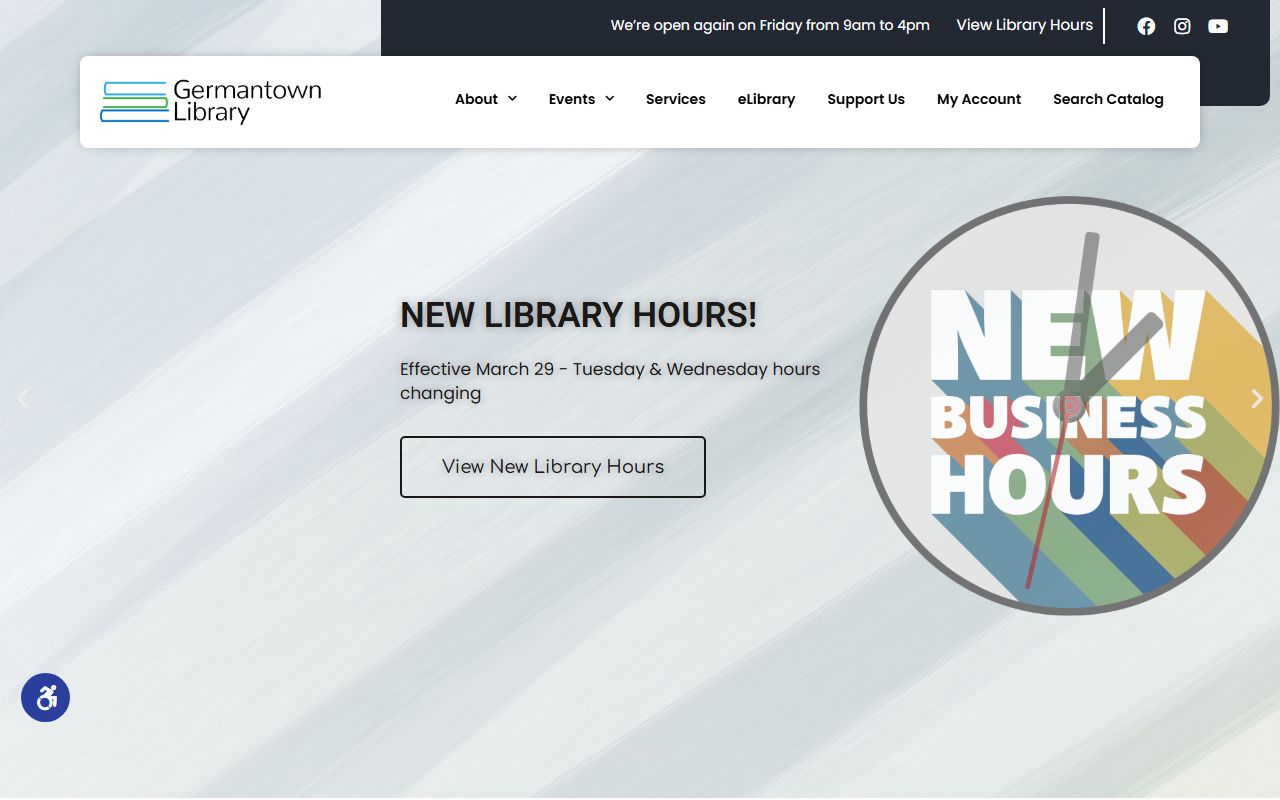Open the library's Instagram profile
This screenshot has height=800, width=1280.
[1182, 26]
